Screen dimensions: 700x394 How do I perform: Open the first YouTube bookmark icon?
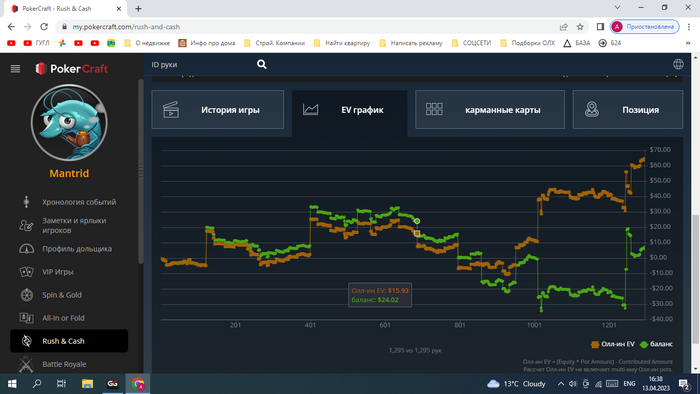click(11, 43)
